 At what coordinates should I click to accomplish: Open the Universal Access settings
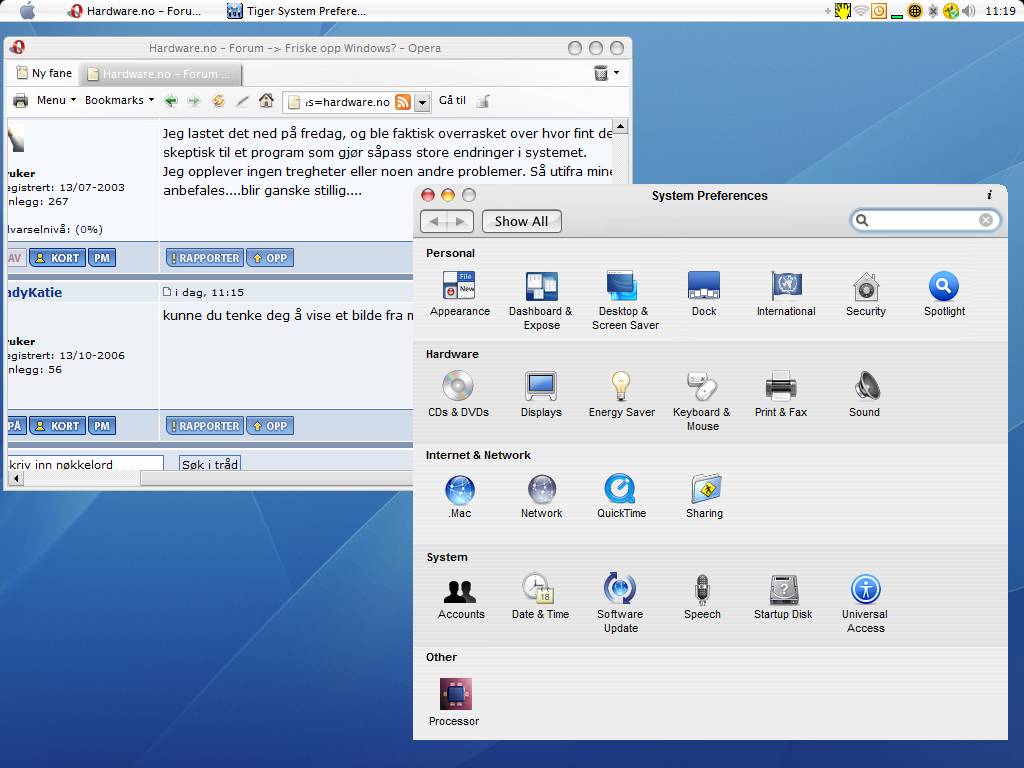[865, 590]
